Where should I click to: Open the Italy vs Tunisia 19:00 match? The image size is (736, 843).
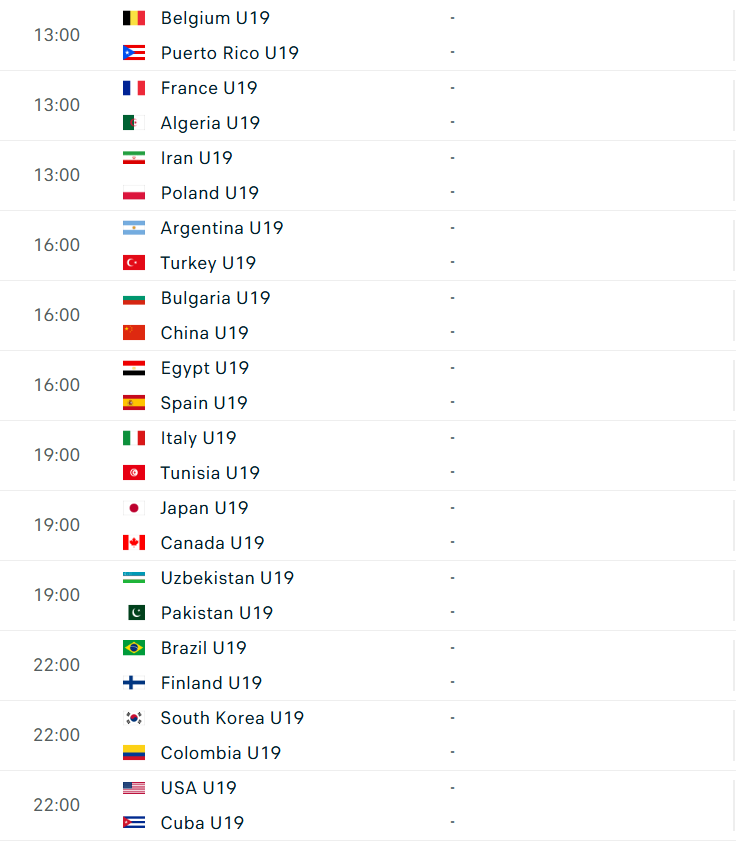[368, 455]
